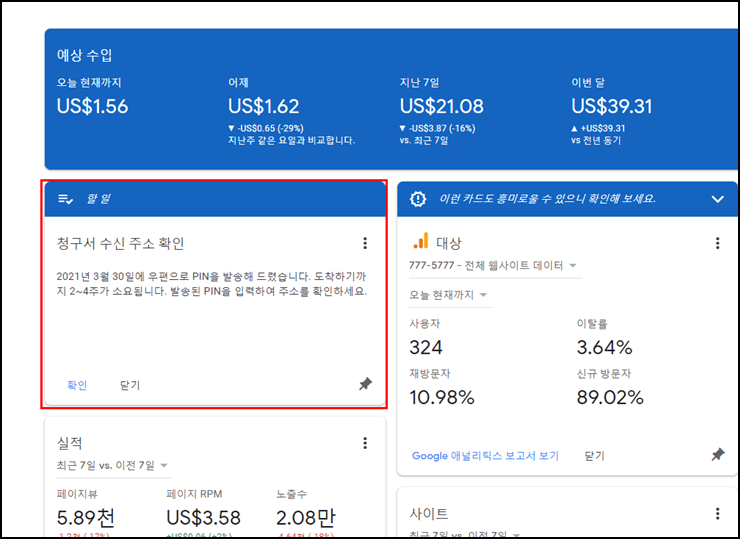Click the -US$0.65 (-29%) change indicator

point(266,128)
